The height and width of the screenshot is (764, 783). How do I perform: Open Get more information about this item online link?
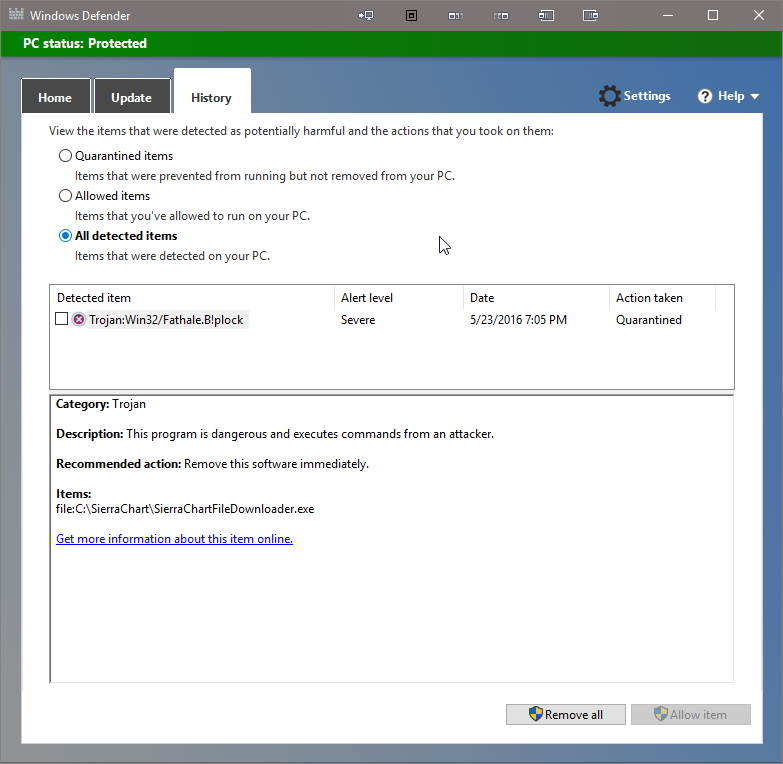point(174,539)
